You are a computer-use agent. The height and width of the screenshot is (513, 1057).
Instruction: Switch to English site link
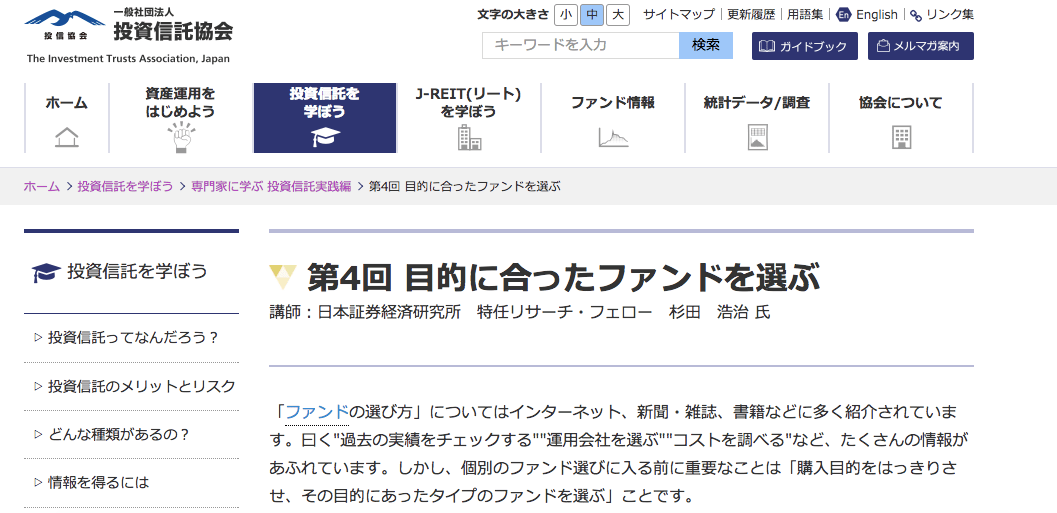876,15
